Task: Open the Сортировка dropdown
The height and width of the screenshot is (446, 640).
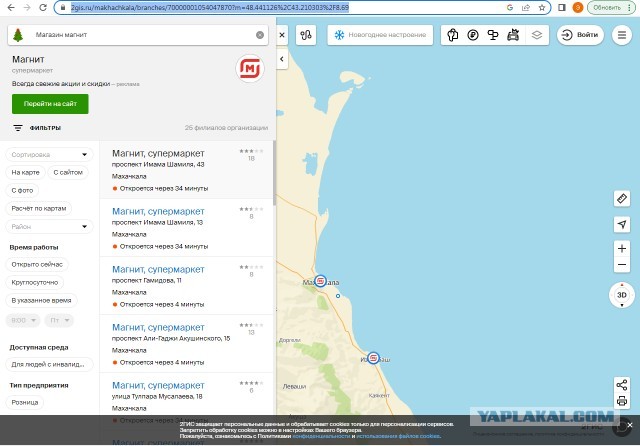Action: pos(49,155)
